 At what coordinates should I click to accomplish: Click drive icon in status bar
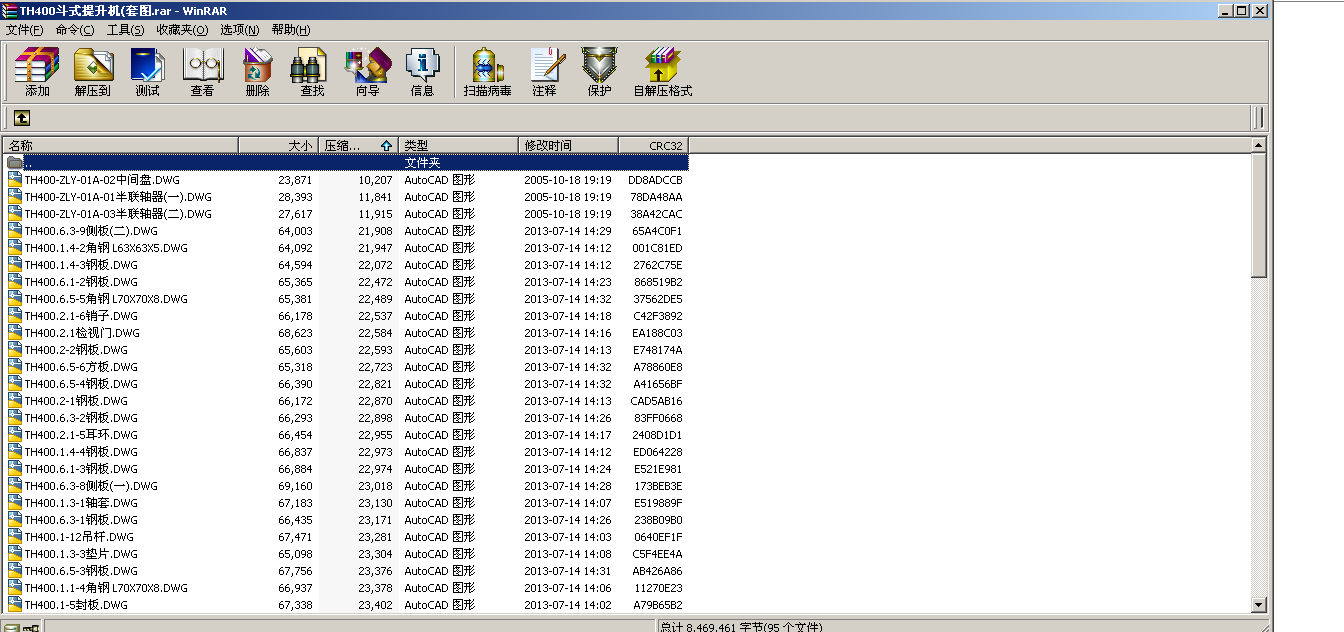point(11,627)
